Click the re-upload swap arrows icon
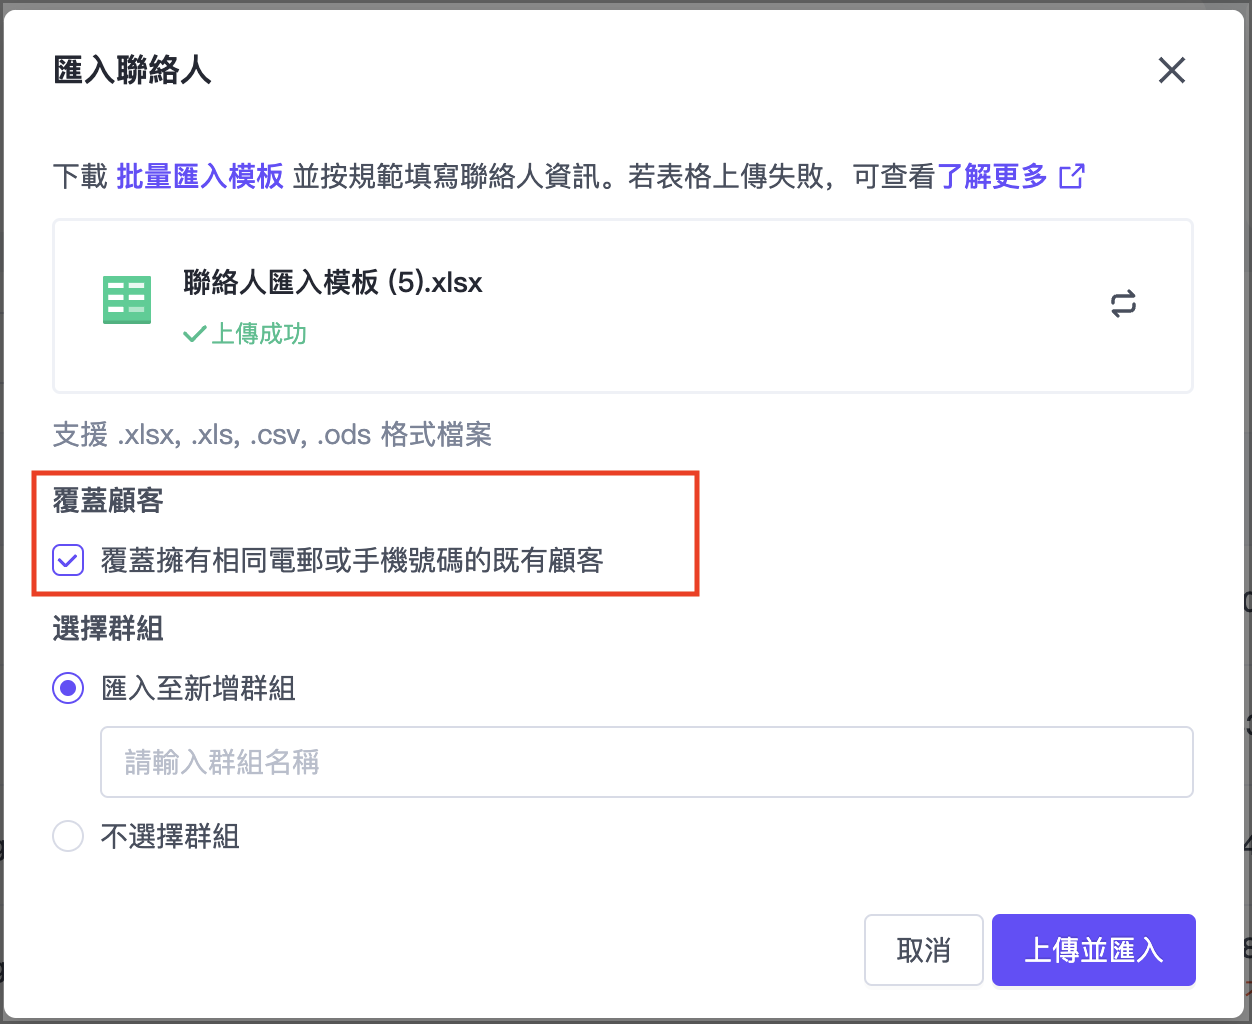The image size is (1252, 1024). (1123, 304)
